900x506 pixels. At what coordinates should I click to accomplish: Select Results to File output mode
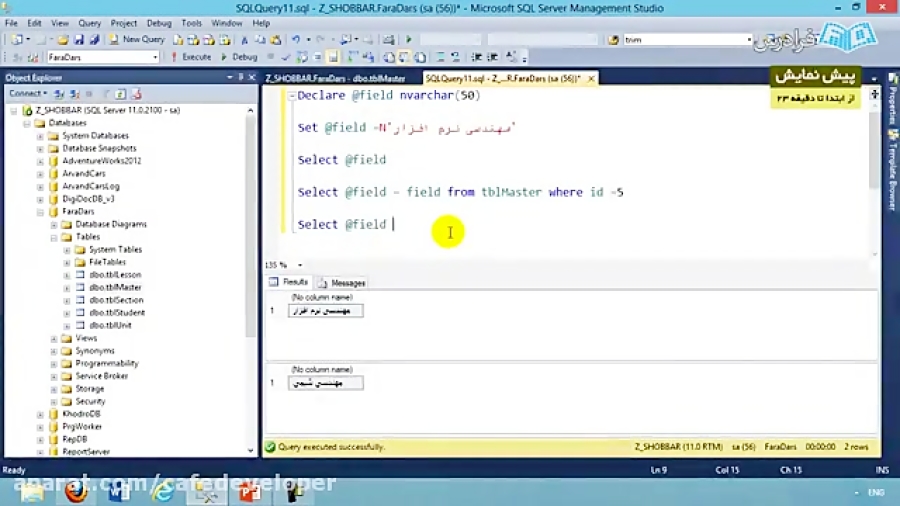[x=420, y=57]
